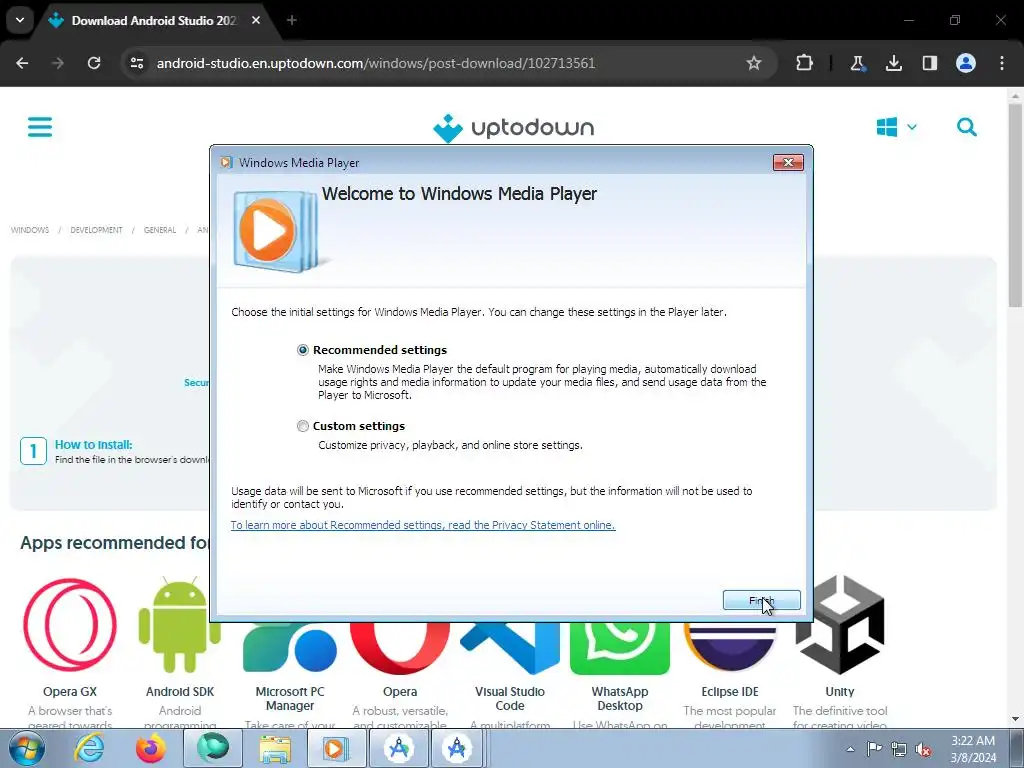Image resolution: width=1024 pixels, height=768 pixels.
Task: Click the muted volume tray icon
Action: pyautogui.click(x=923, y=750)
